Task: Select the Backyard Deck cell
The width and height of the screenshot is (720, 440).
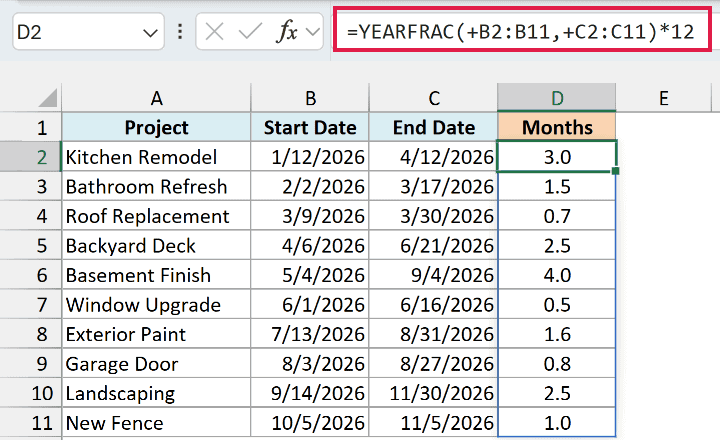Action: click(157, 245)
